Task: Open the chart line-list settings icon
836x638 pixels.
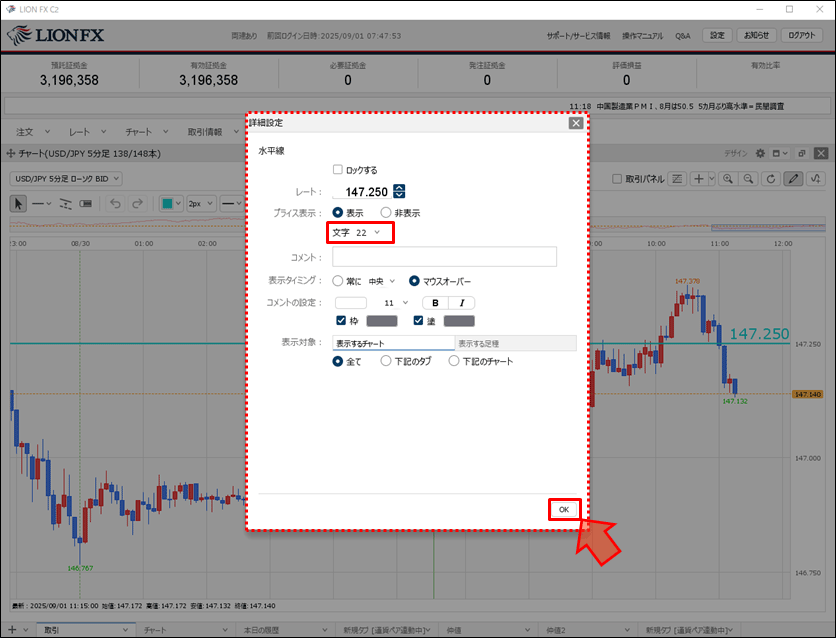Action: tap(677, 179)
